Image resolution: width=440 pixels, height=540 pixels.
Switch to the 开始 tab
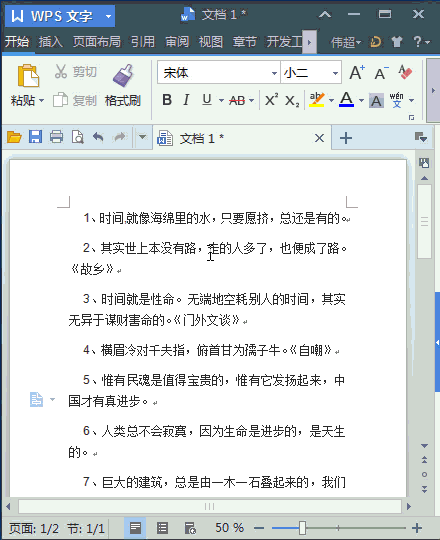click(17, 42)
